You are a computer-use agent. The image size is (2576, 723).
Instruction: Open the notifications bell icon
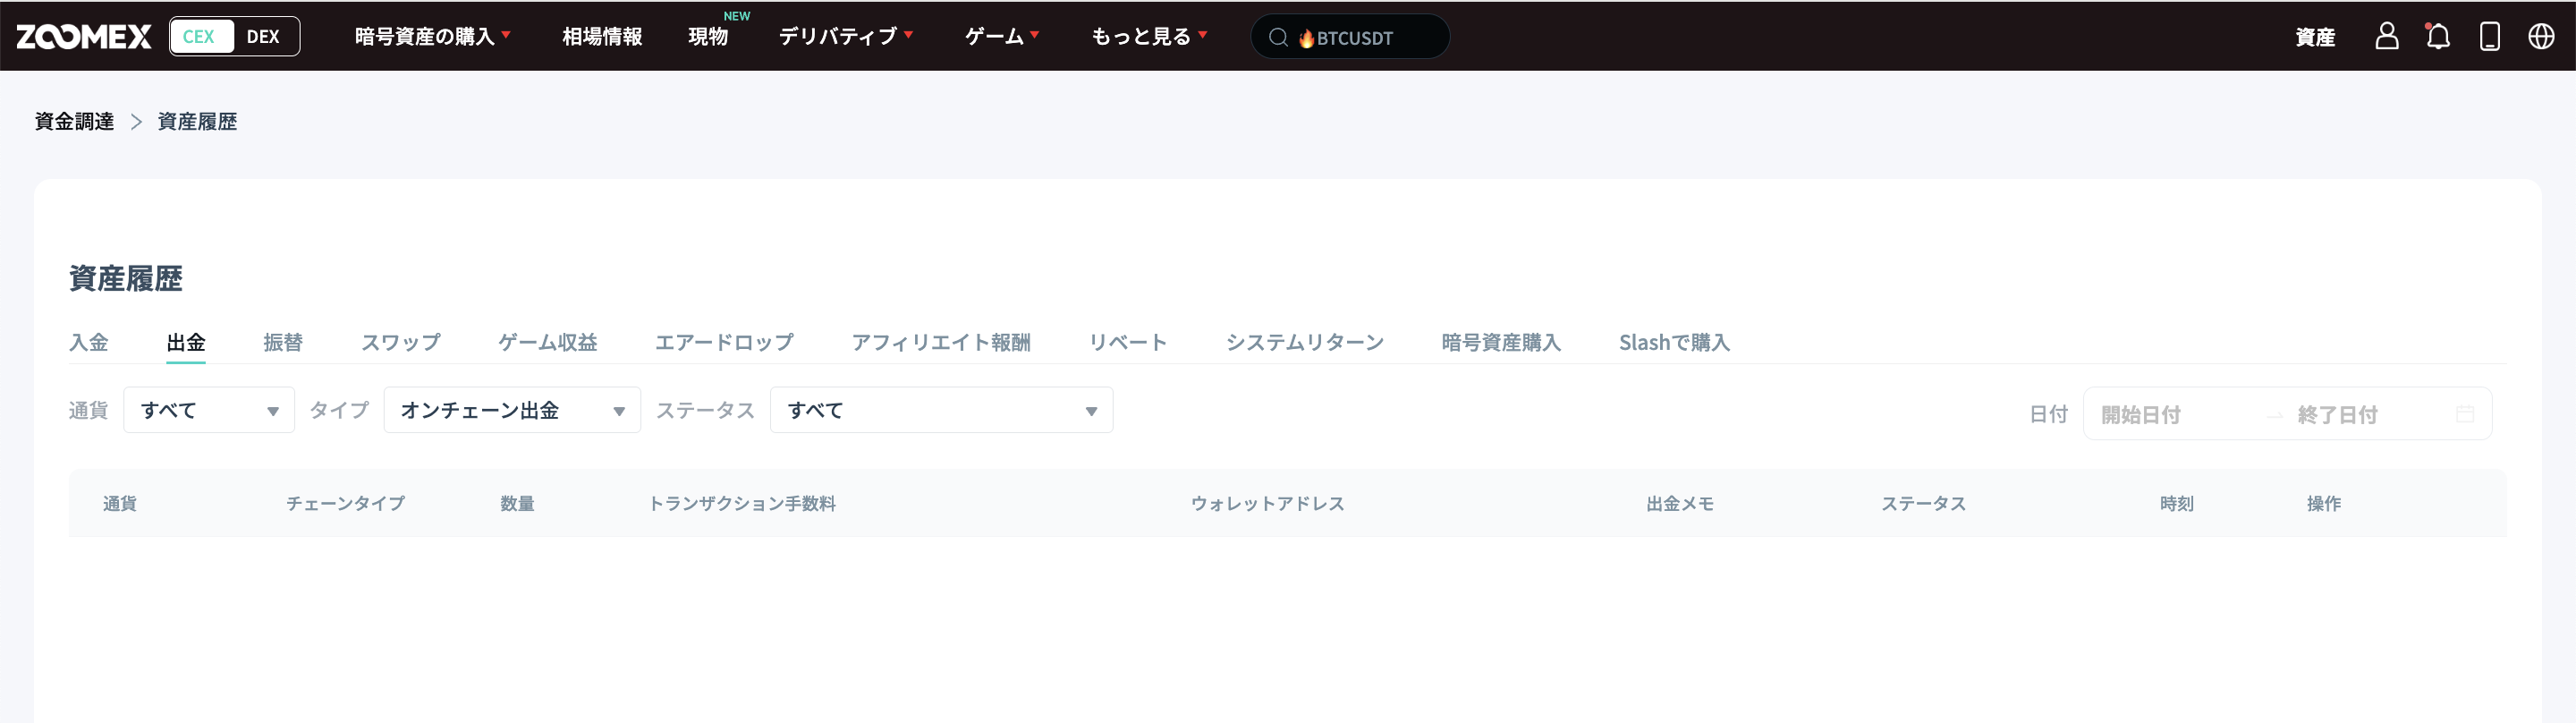2437,37
